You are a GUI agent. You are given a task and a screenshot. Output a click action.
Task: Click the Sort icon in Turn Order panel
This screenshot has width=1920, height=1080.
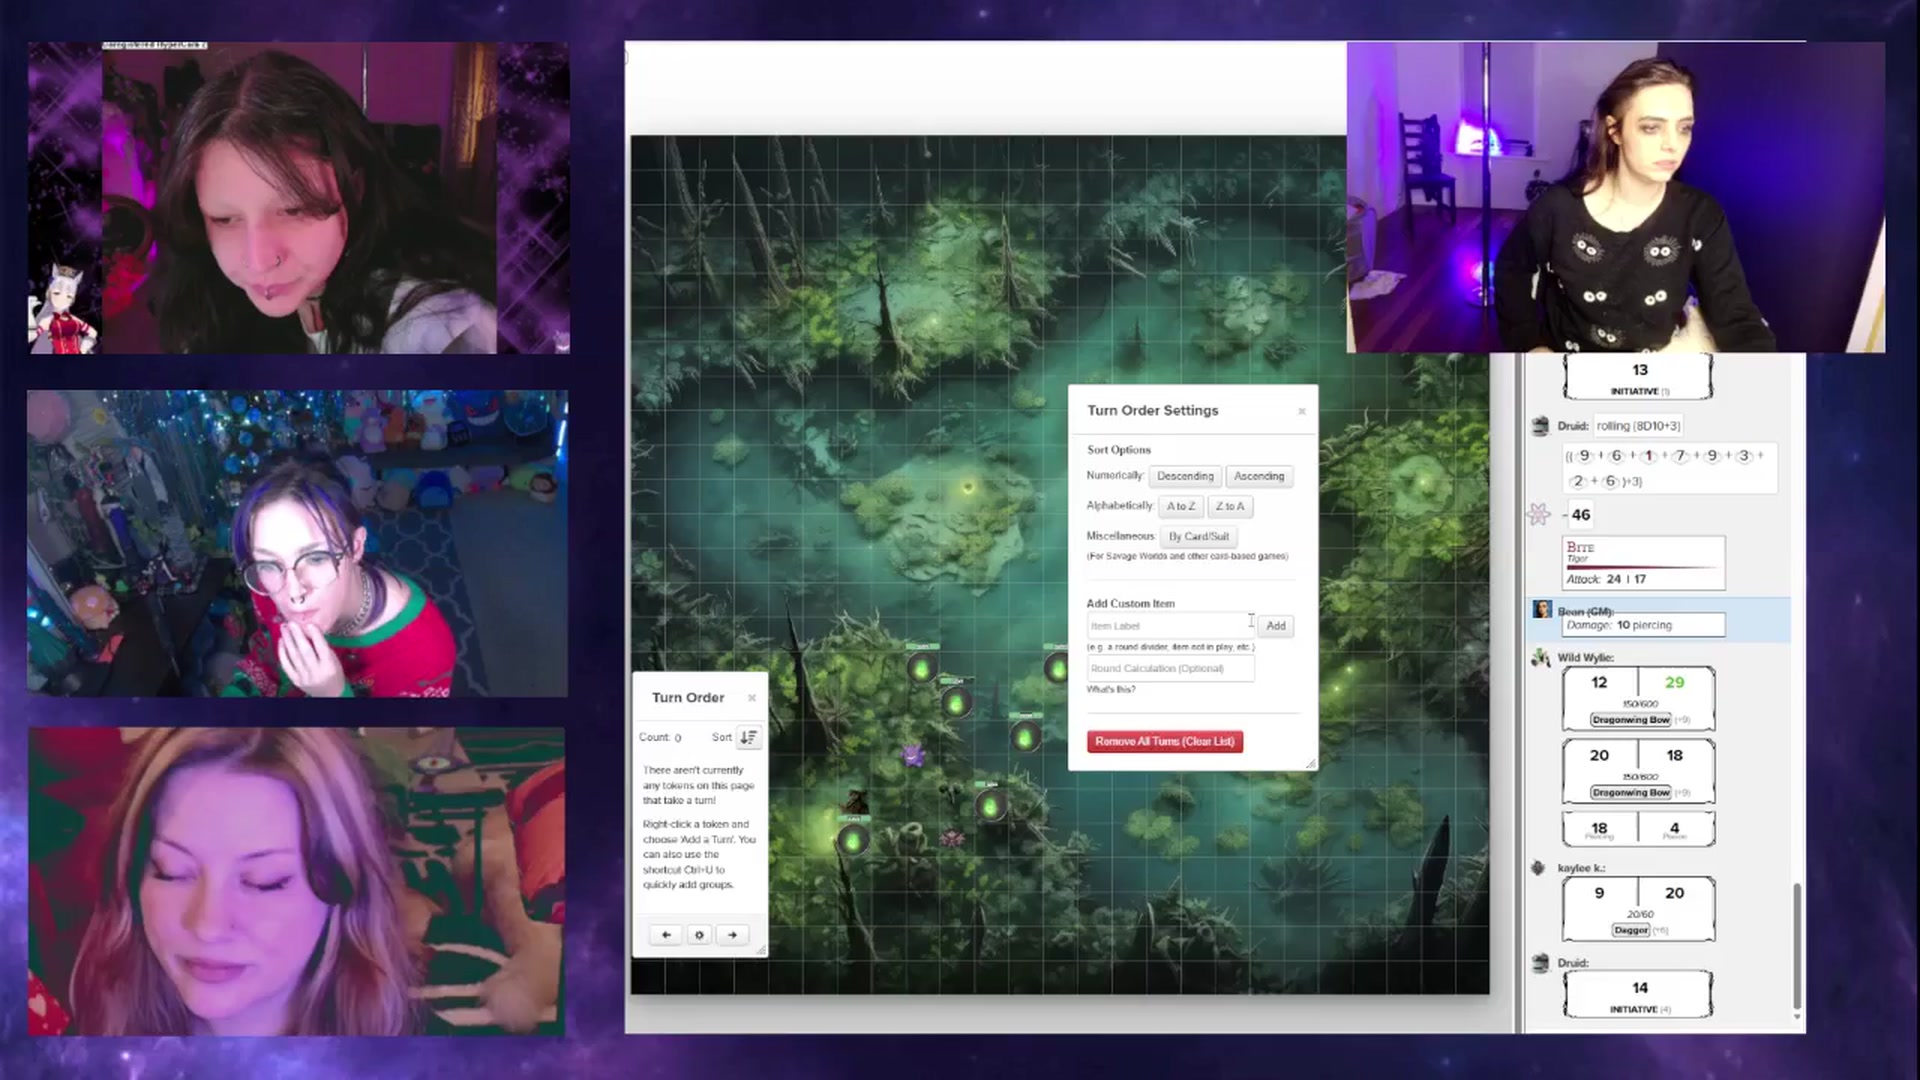point(748,737)
